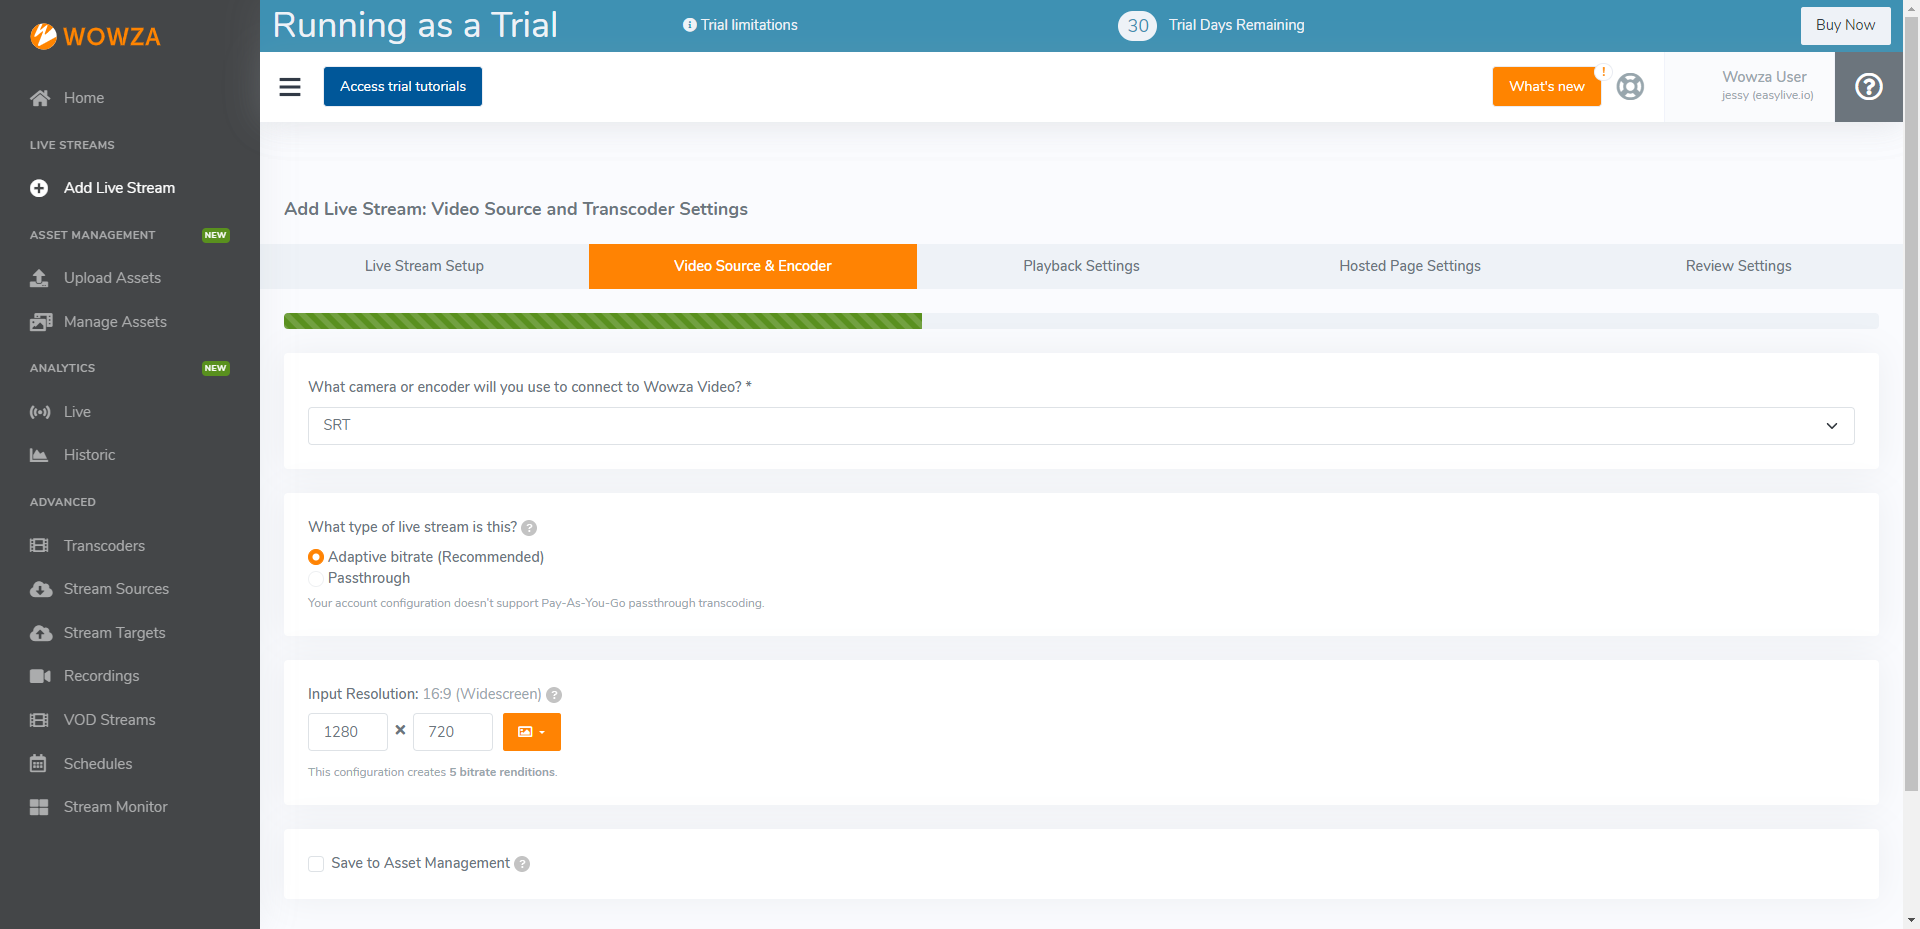1920x929 pixels.
Task: Open the support lifebuoy icon
Action: click(x=1630, y=87)
